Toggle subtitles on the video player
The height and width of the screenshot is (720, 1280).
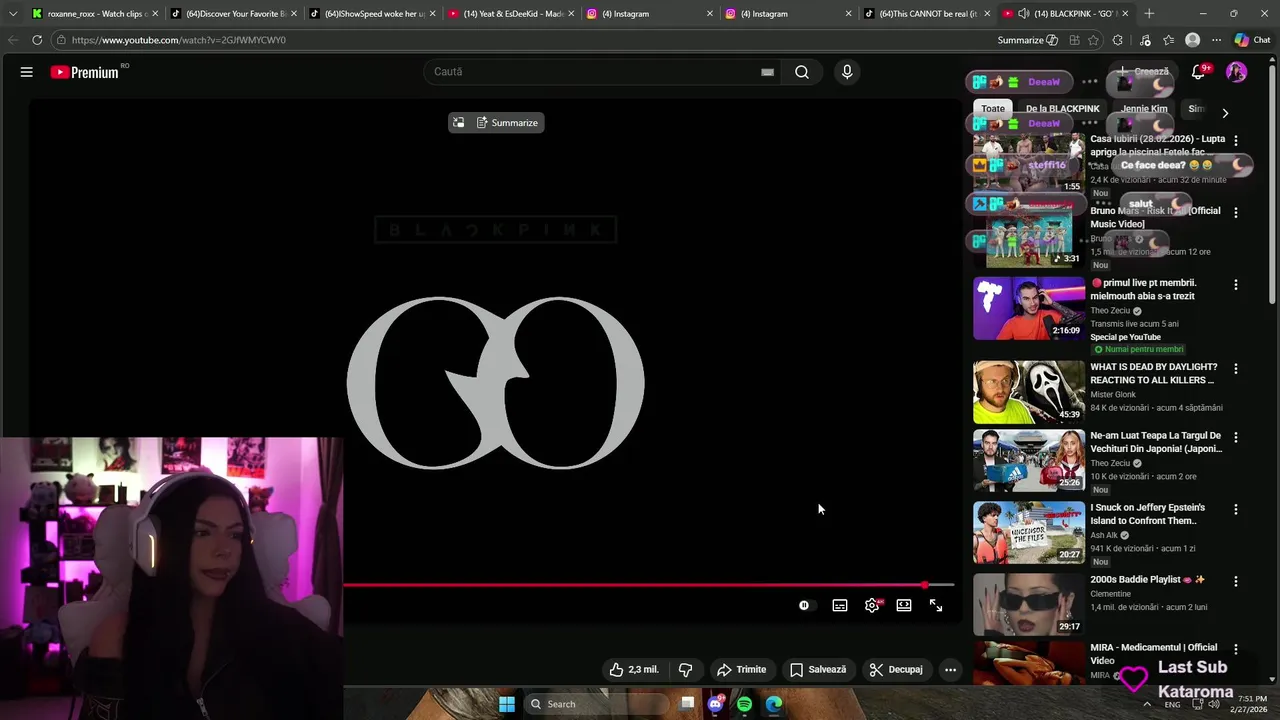pyautogui.click(x=840, y=605)
